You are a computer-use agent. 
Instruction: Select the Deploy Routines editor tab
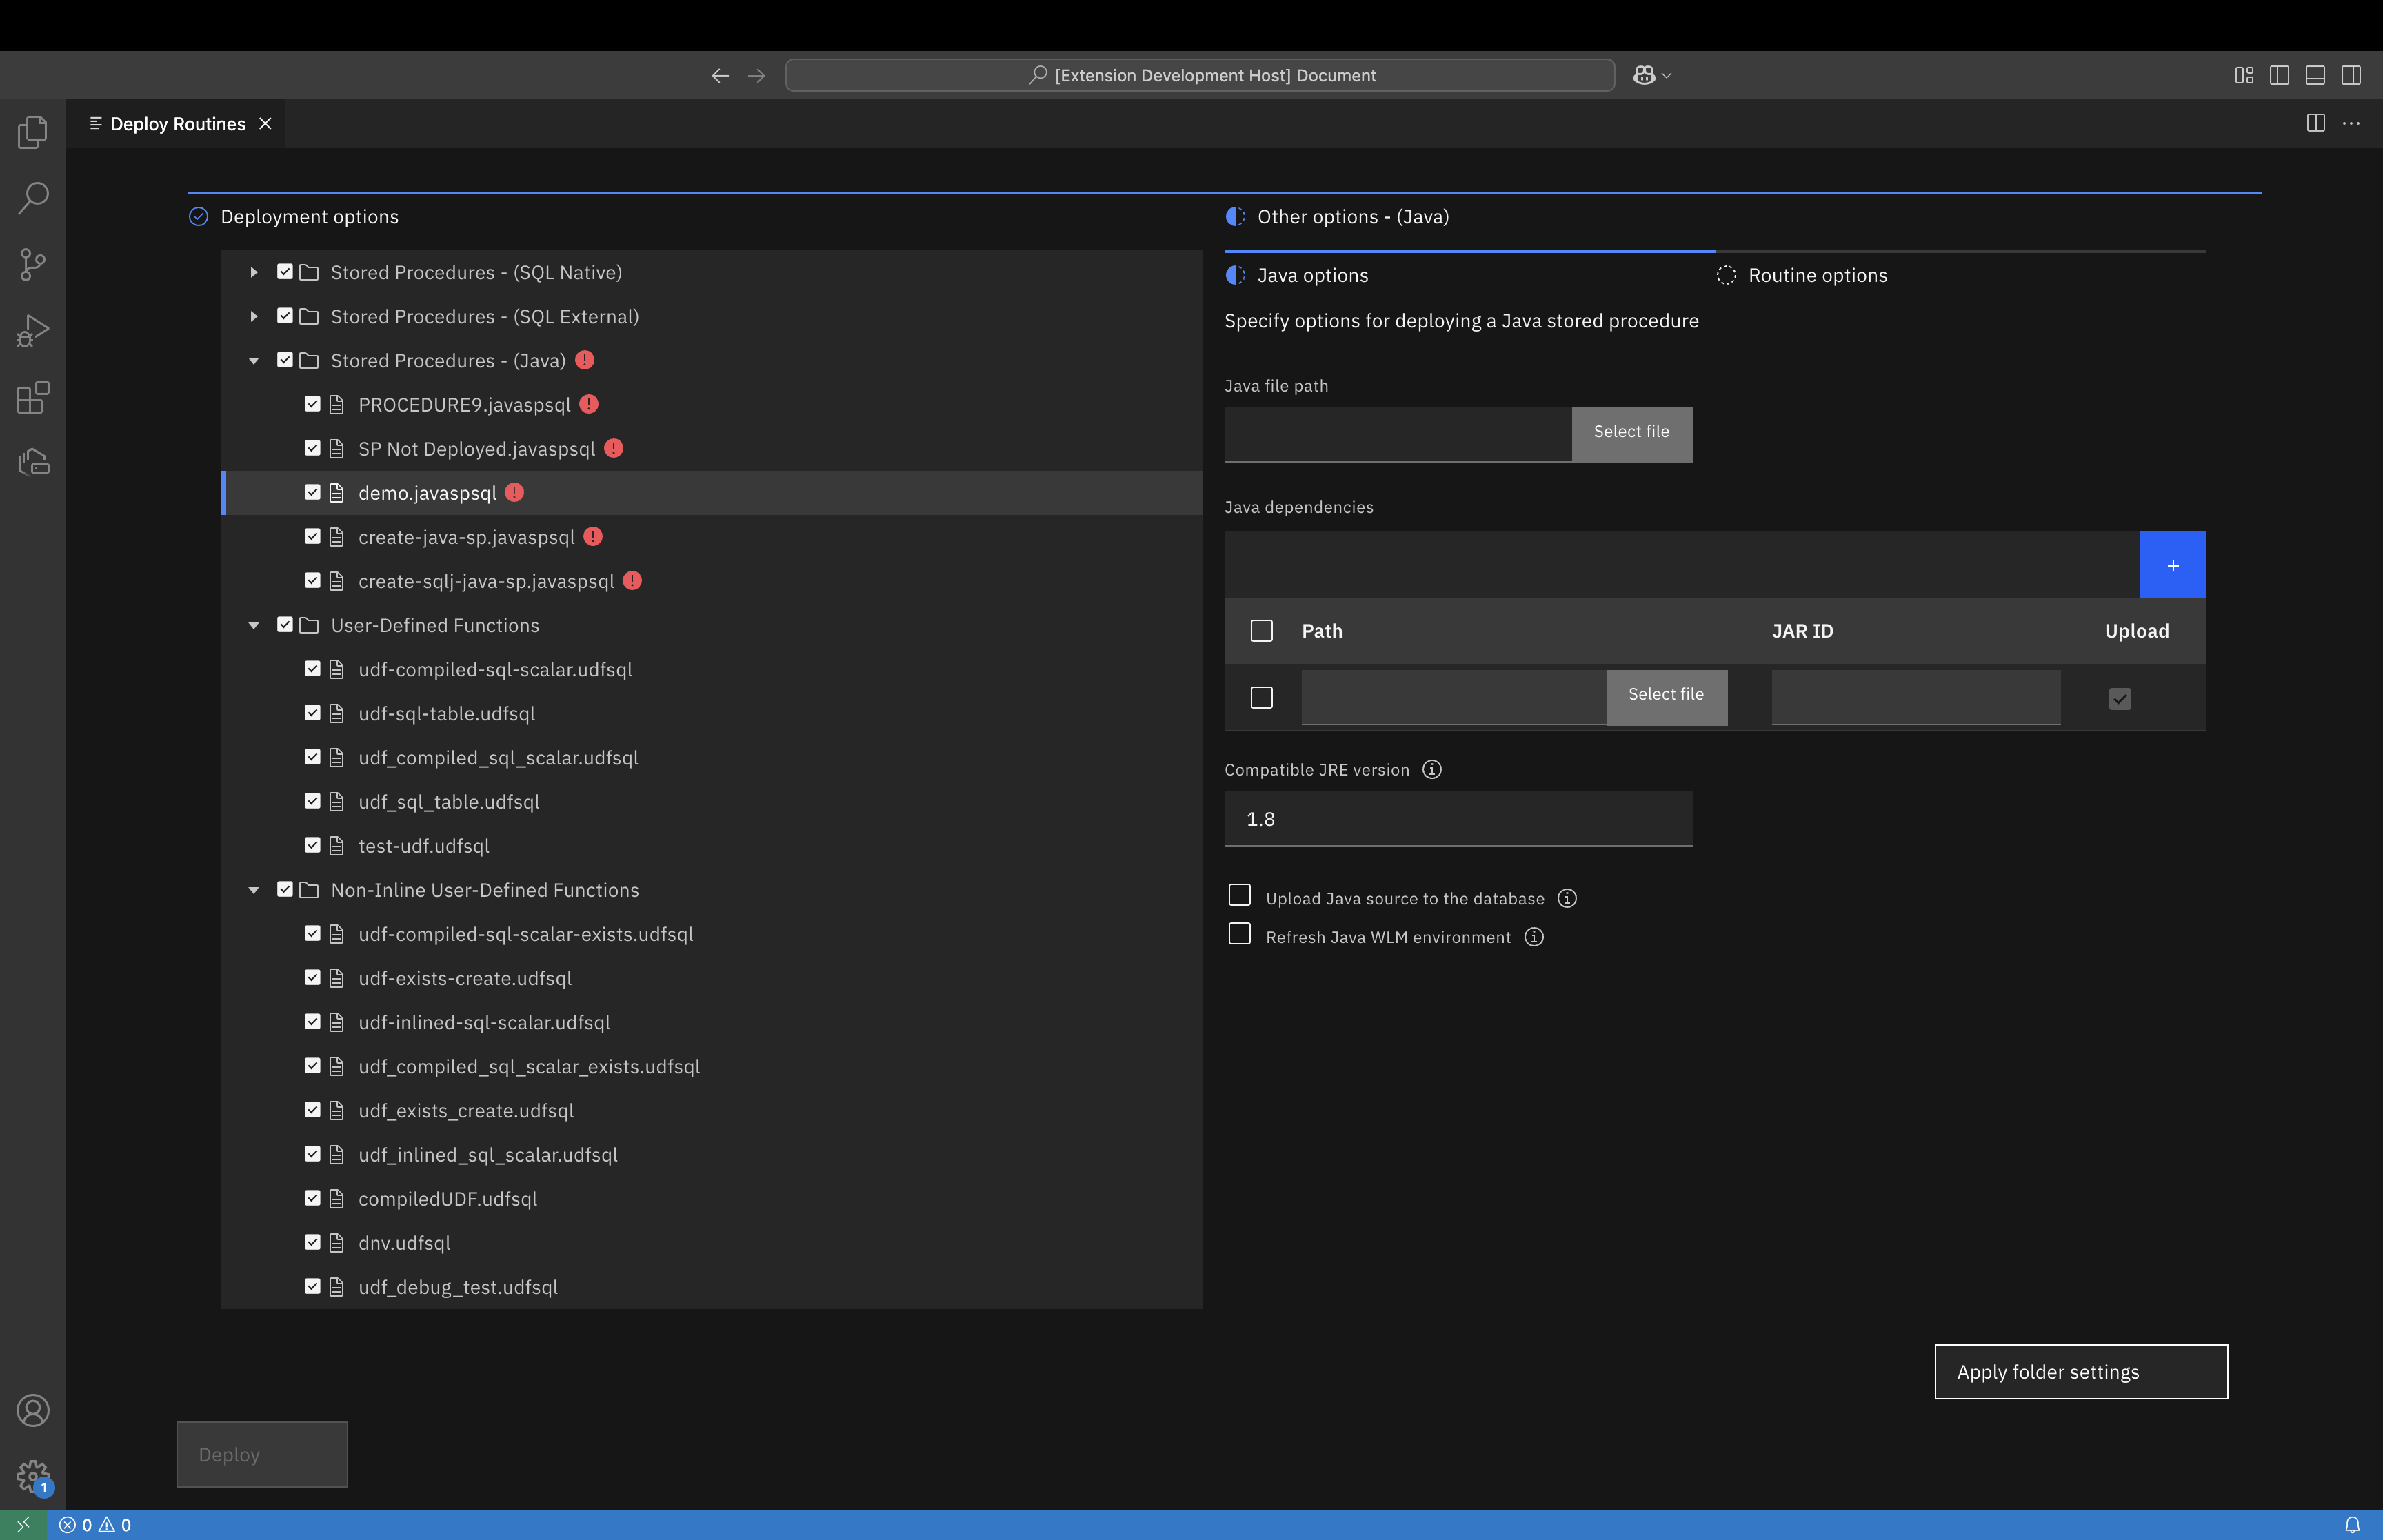(x=177, y=124)
